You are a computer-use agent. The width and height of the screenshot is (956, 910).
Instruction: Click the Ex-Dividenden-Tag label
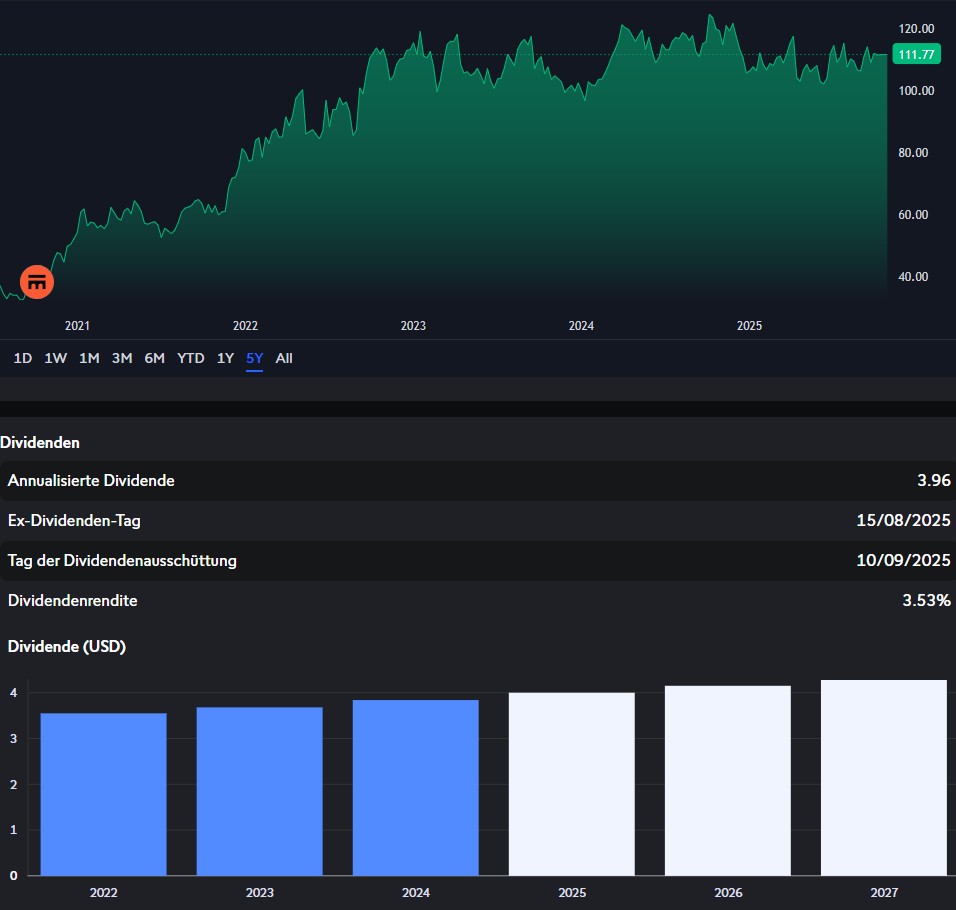click(x=74, y=521)
